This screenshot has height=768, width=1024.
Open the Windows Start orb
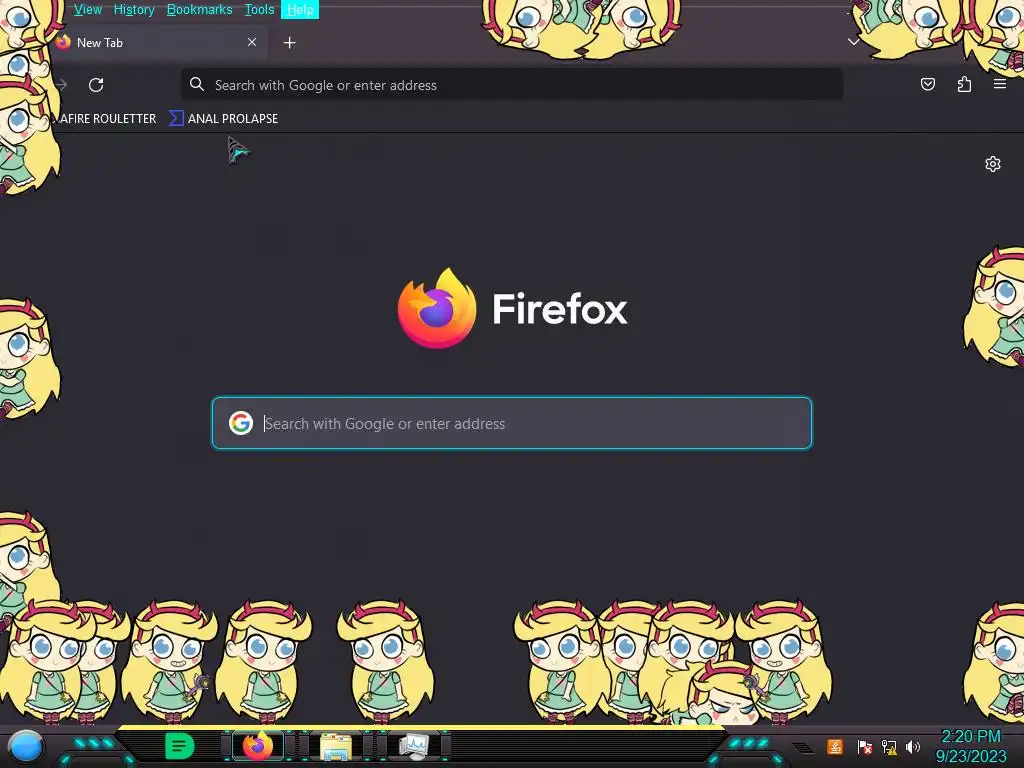pyautogui.click(x=25, y=747)
